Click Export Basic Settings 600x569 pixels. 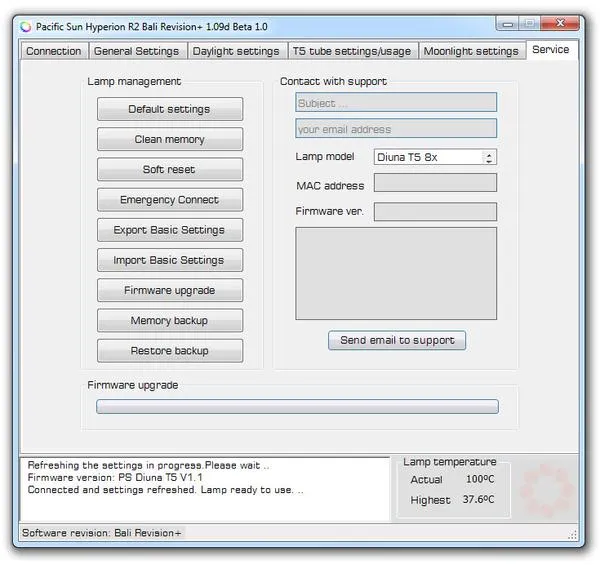pyautogui.click(x=170, y=230)
